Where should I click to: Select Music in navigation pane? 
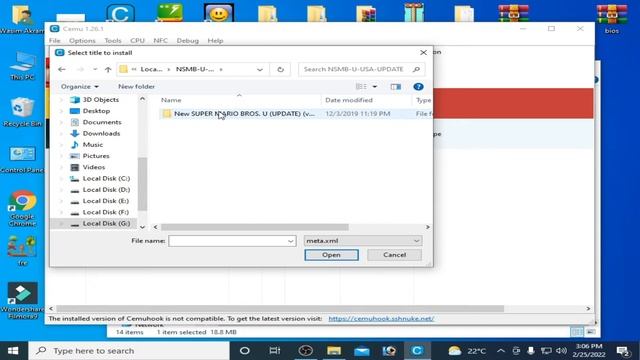click(93, 144)
